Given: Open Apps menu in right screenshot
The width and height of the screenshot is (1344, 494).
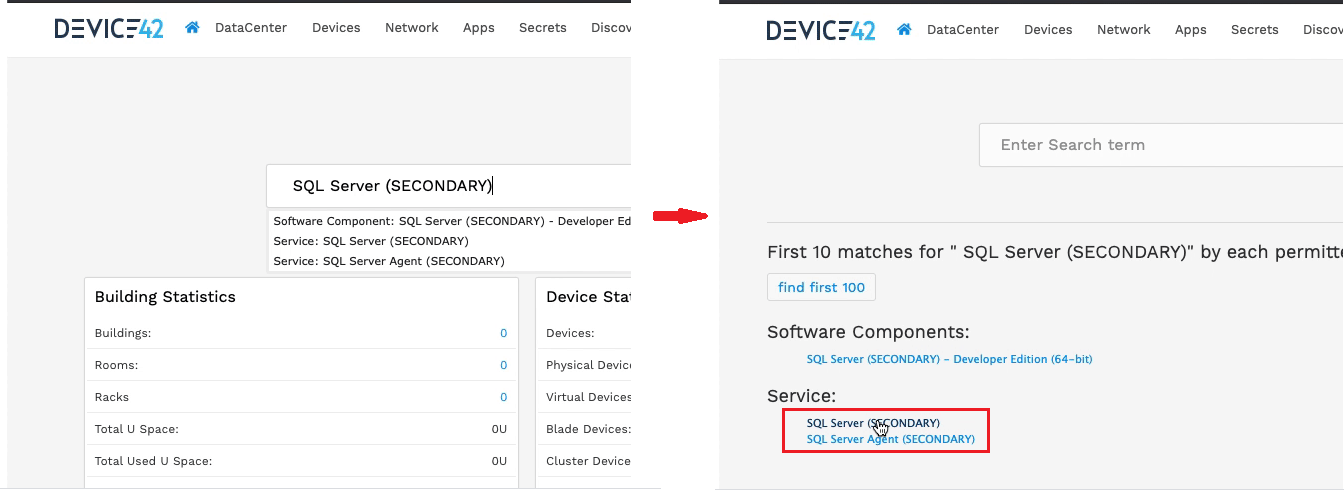Looking at the screenshot, I should pos(1191,30).
